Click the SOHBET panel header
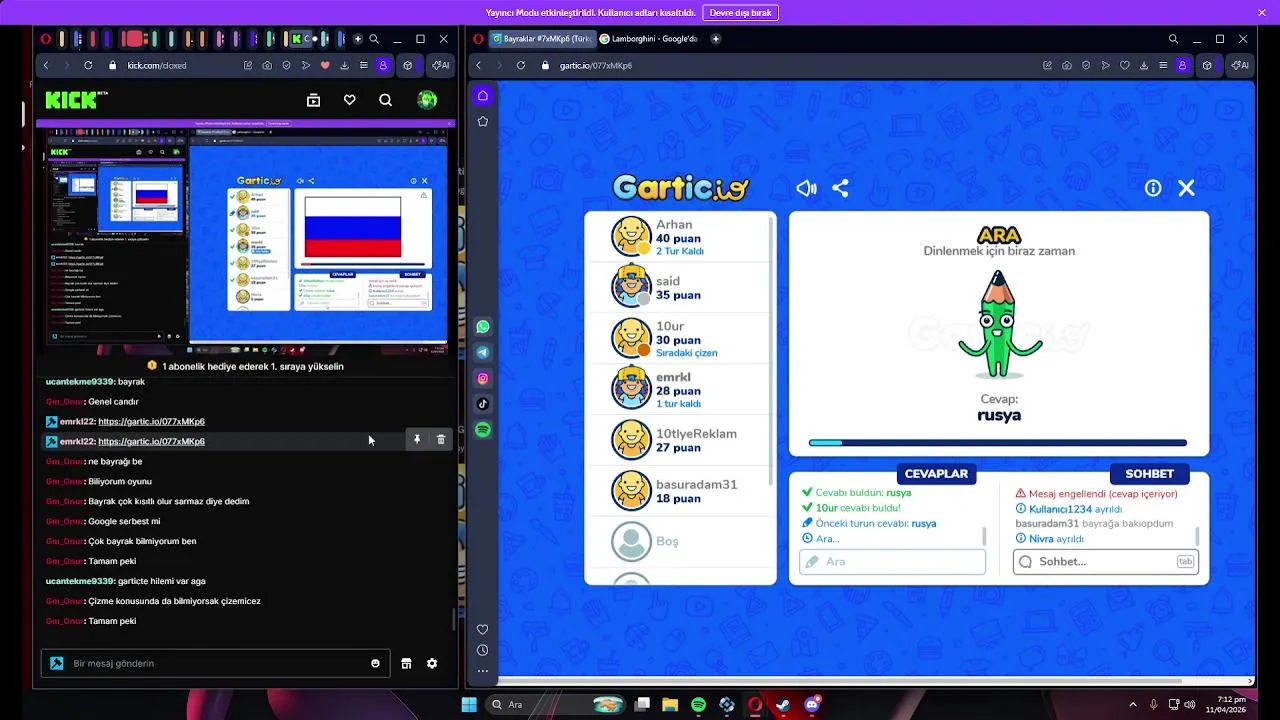Screen dimensions: 1280x720 pos(1149,473)
